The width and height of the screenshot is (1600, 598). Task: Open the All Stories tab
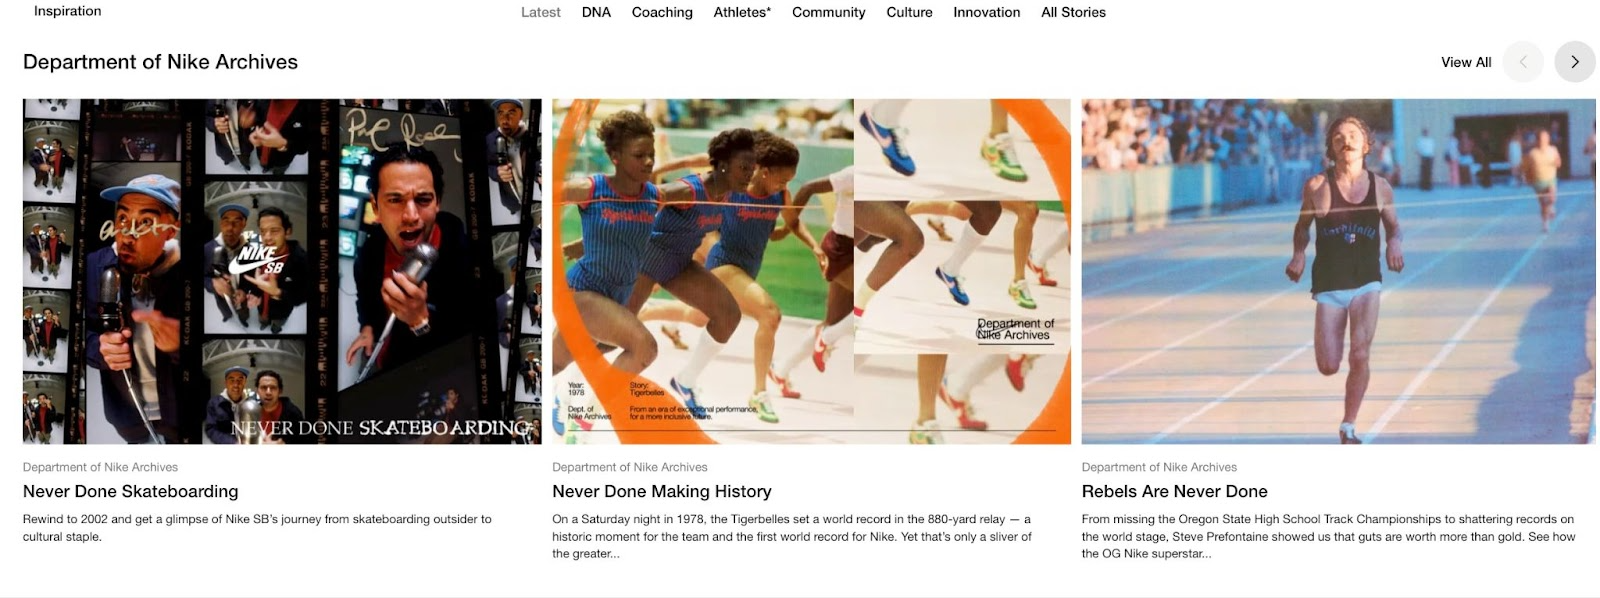[x=1073, y=12]
